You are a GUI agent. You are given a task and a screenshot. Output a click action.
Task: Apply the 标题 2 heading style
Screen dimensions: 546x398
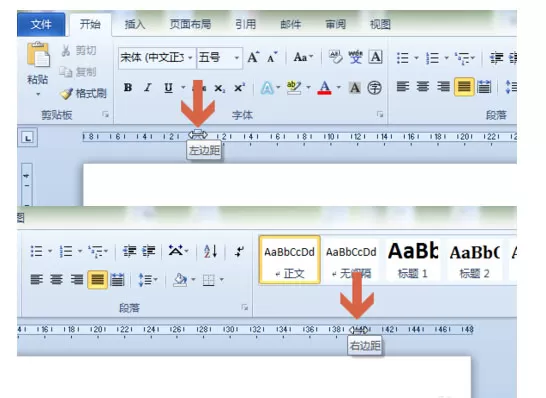coord(475,259)
